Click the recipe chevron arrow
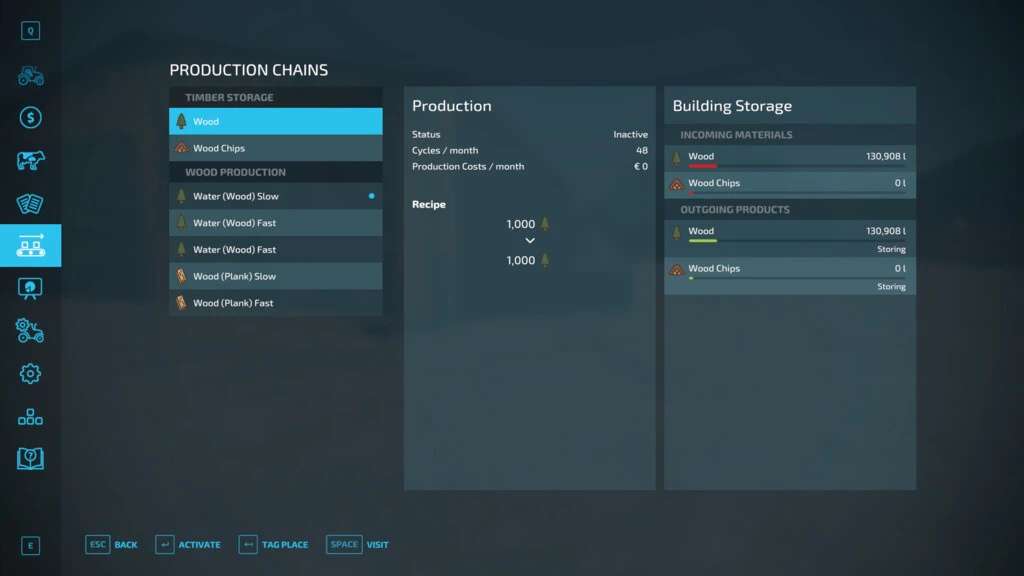Viewport: 1024px width, 576px height. click(x=530, y=241)
